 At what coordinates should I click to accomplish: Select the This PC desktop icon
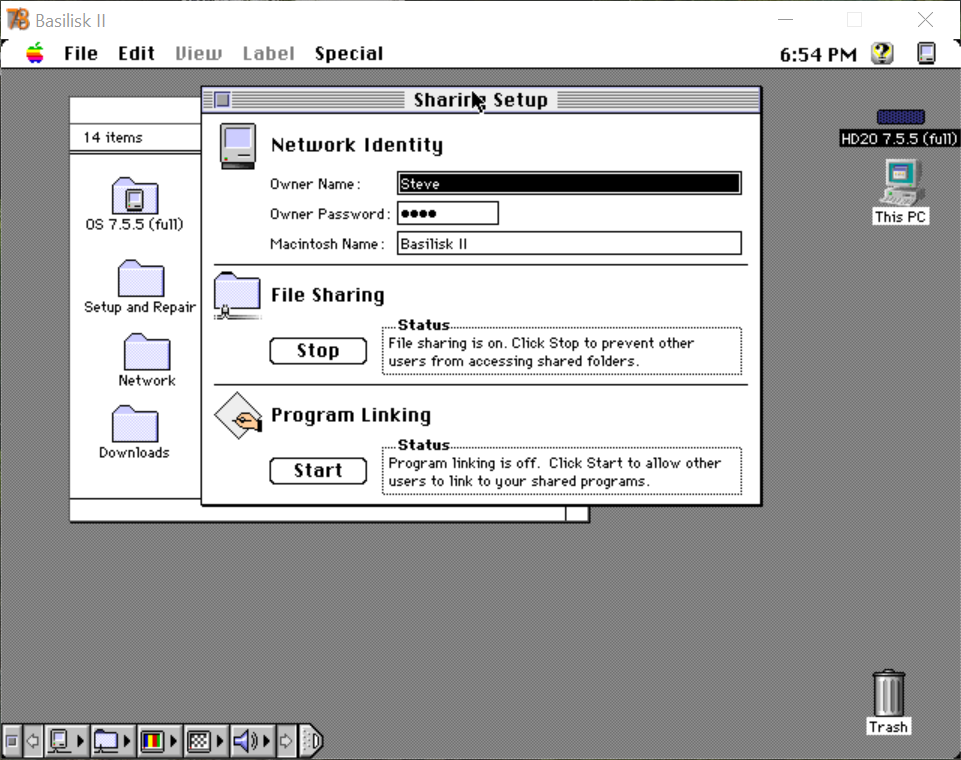(901, 182)
